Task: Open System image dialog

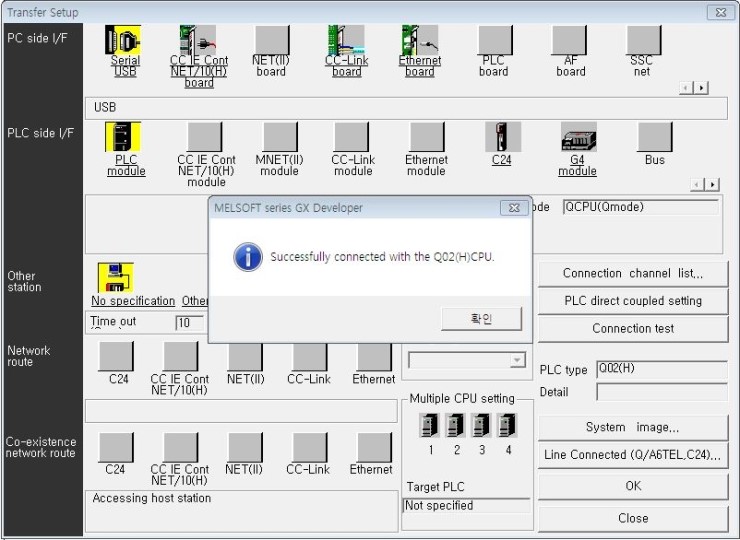Action: pos(633,428)
